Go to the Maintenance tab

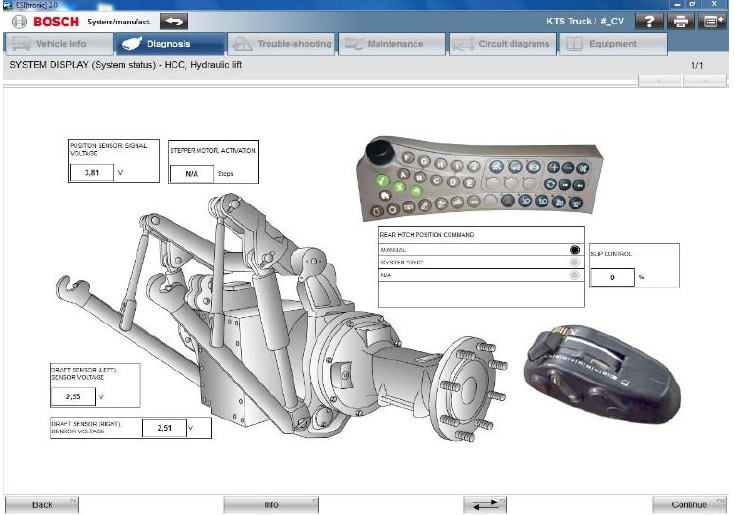tap(392, 44)
